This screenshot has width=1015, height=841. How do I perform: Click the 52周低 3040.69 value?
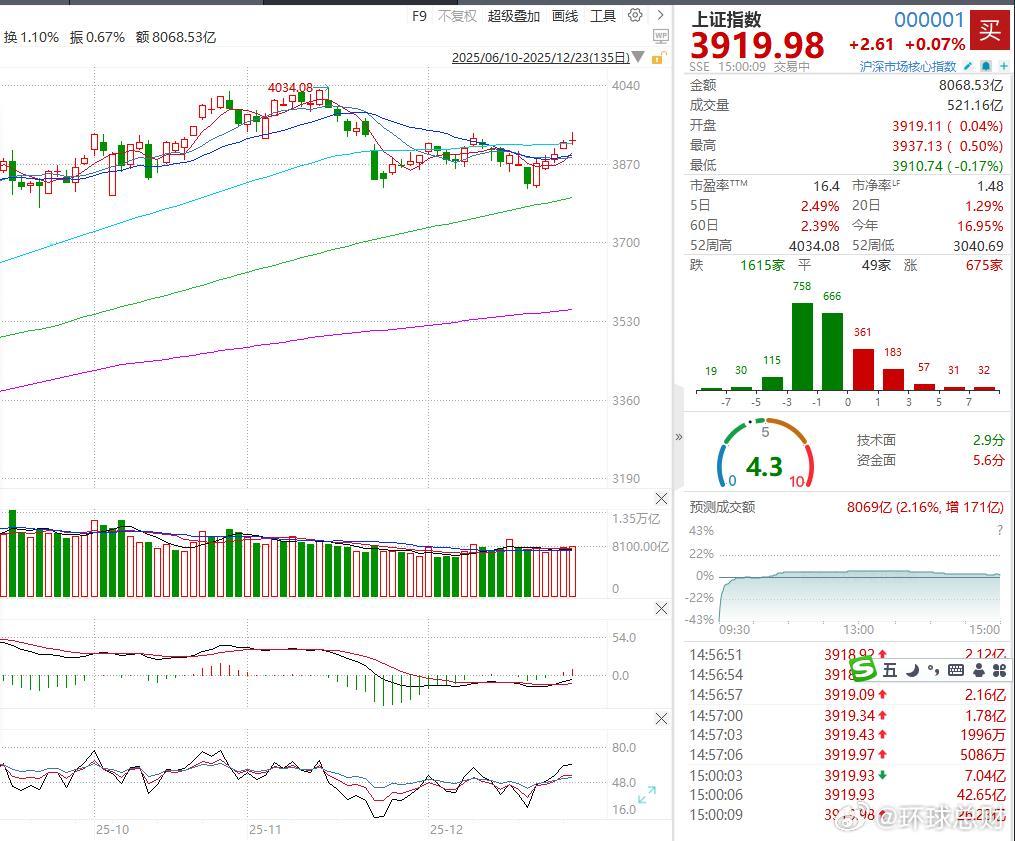coord(978,245)
